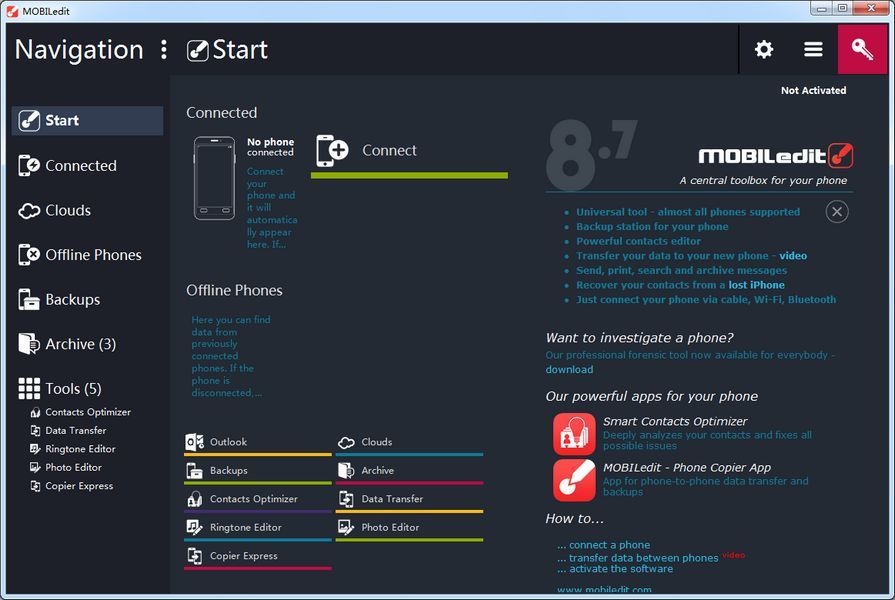
Task: Select Contacts Optimizer under Tools
Action: [80, 412]
